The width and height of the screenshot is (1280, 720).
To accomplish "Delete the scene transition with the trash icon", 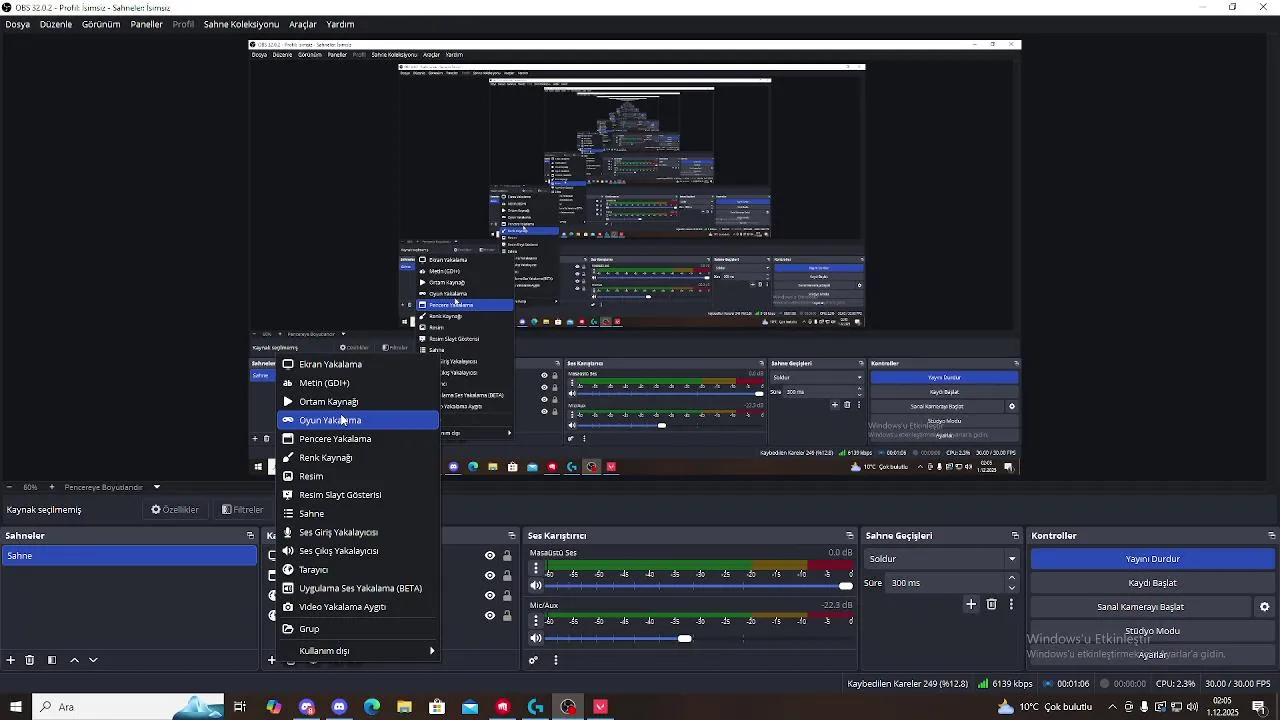I will click(x=992, y=604).
